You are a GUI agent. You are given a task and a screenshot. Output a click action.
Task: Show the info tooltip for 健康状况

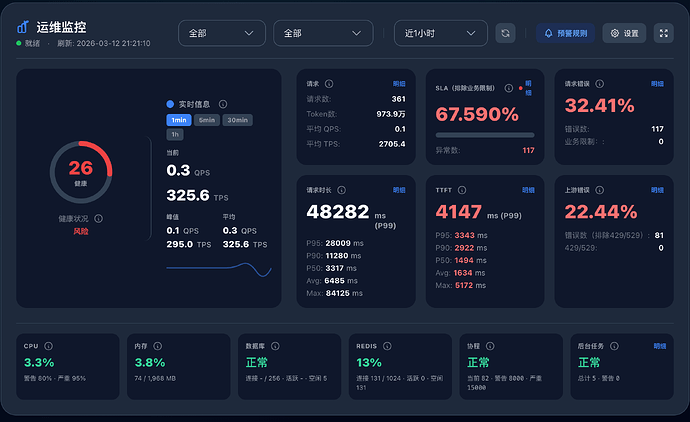point(99,219)
